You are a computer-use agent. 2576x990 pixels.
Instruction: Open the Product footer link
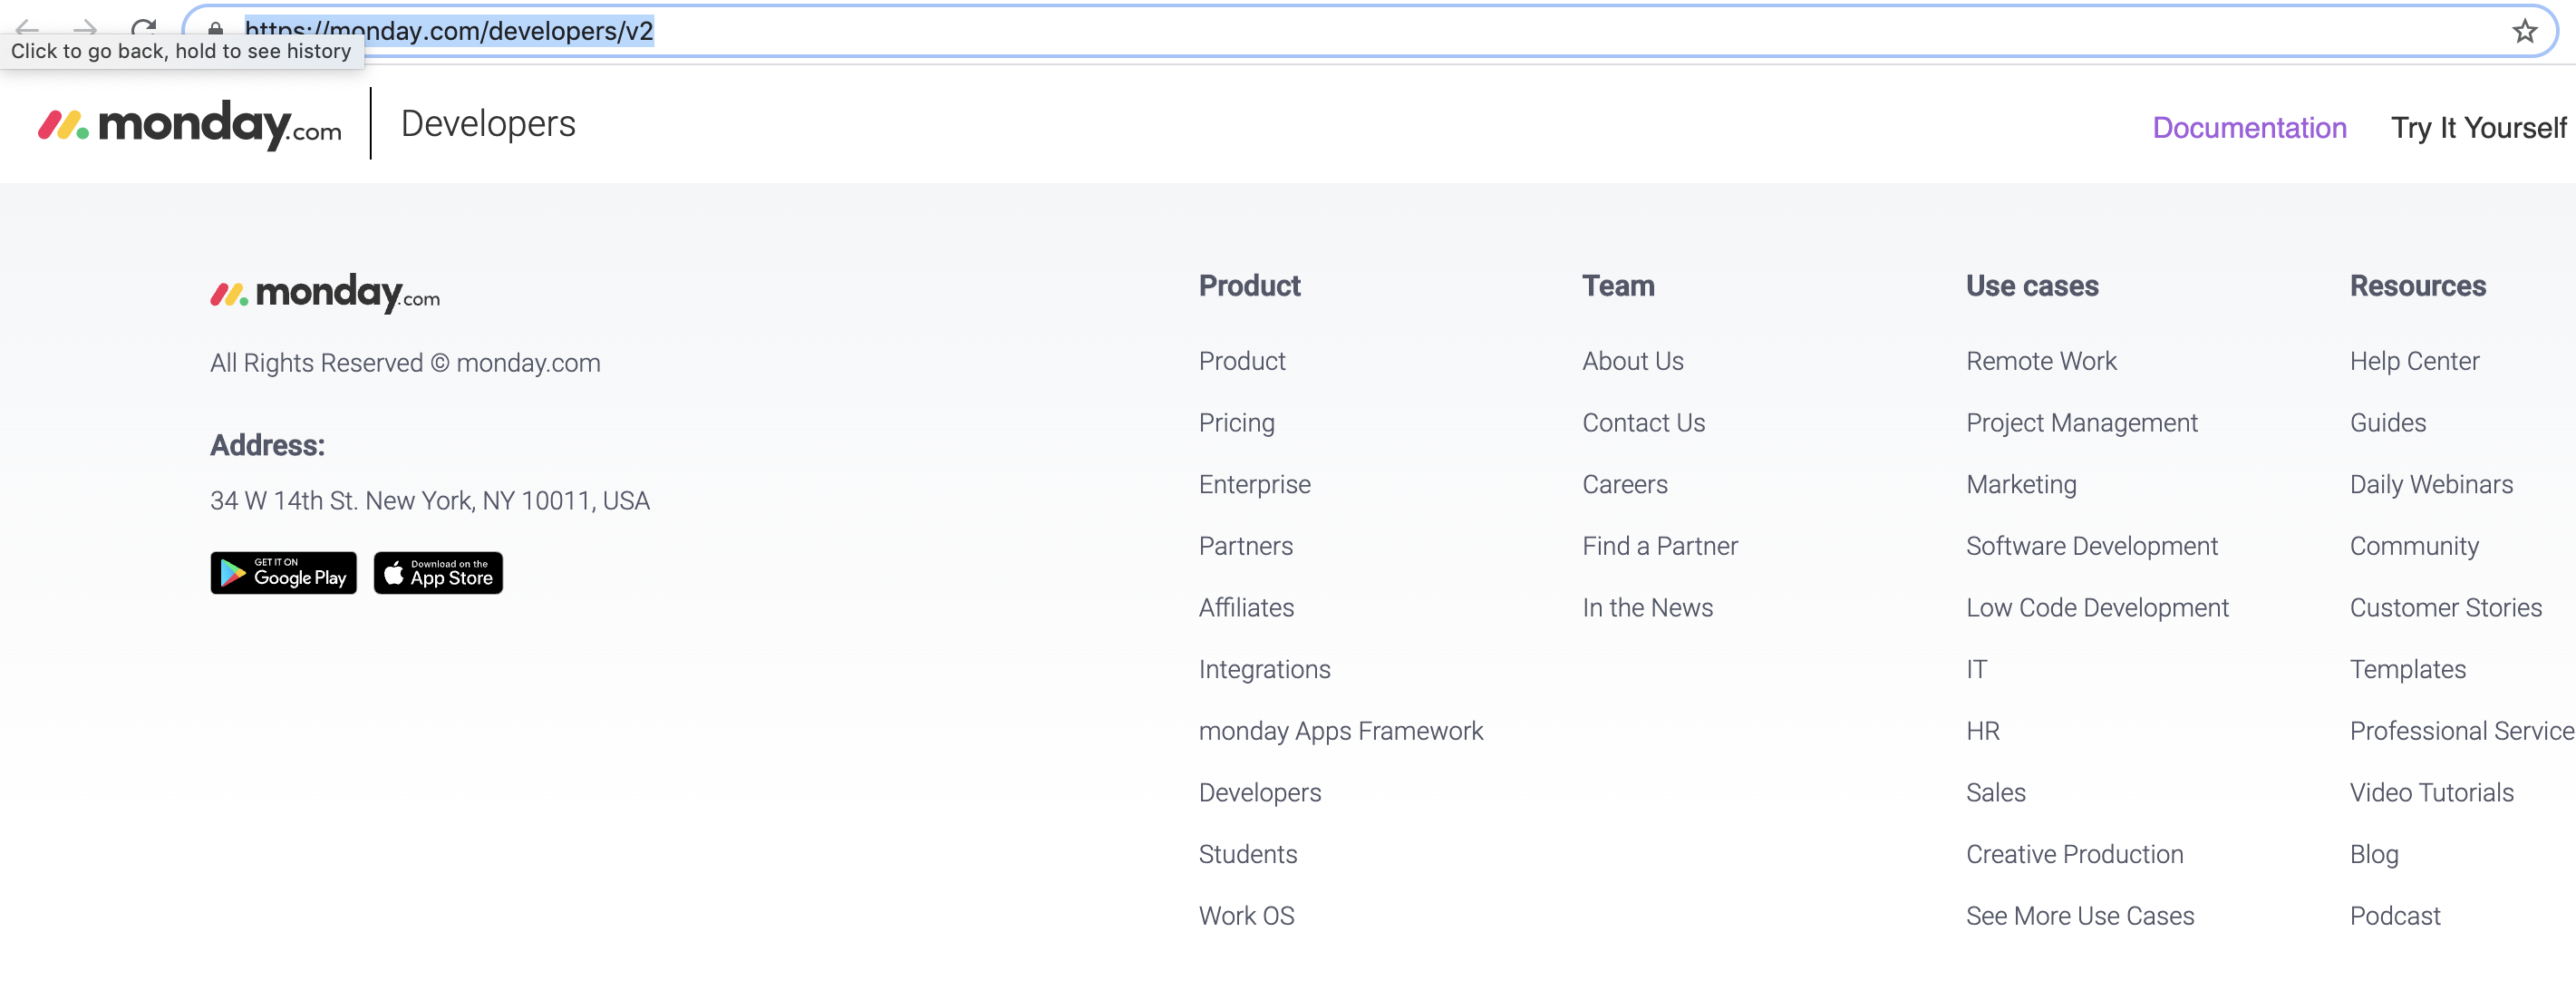(1242, 361)
